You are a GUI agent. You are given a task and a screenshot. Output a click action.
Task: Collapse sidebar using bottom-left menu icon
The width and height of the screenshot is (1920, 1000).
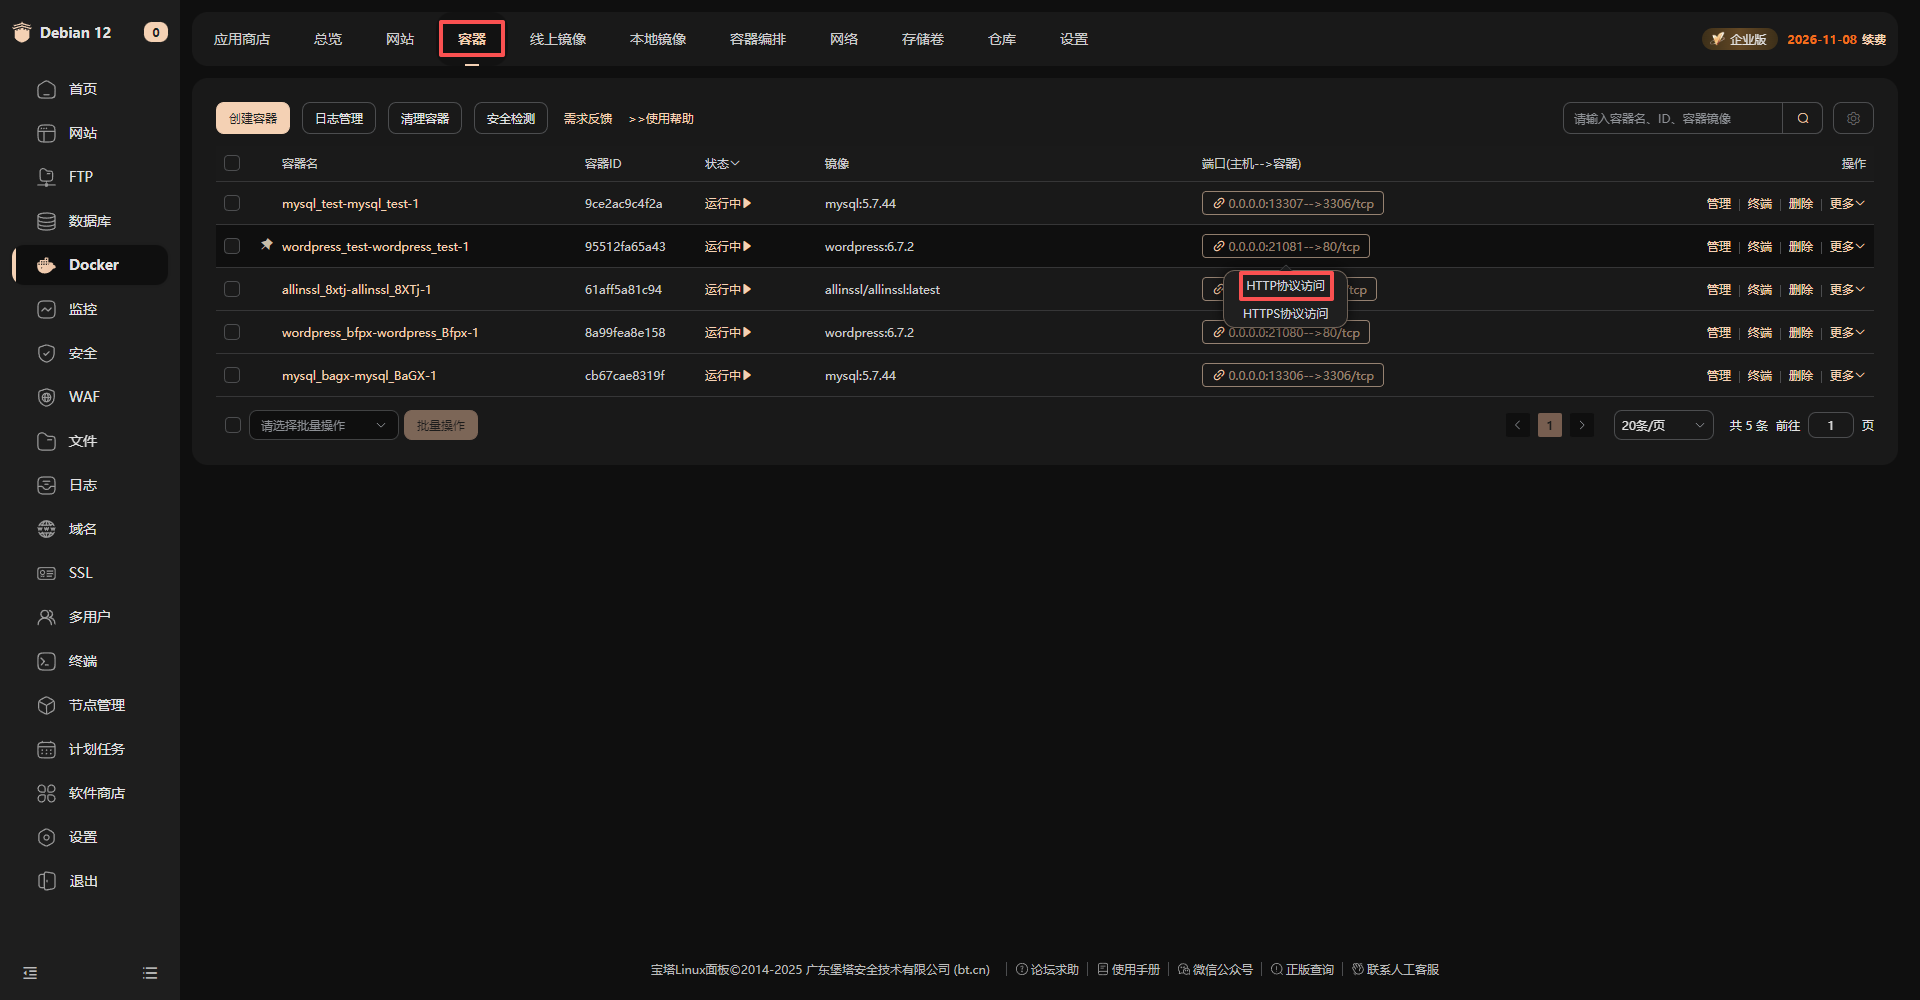[30, 973]
